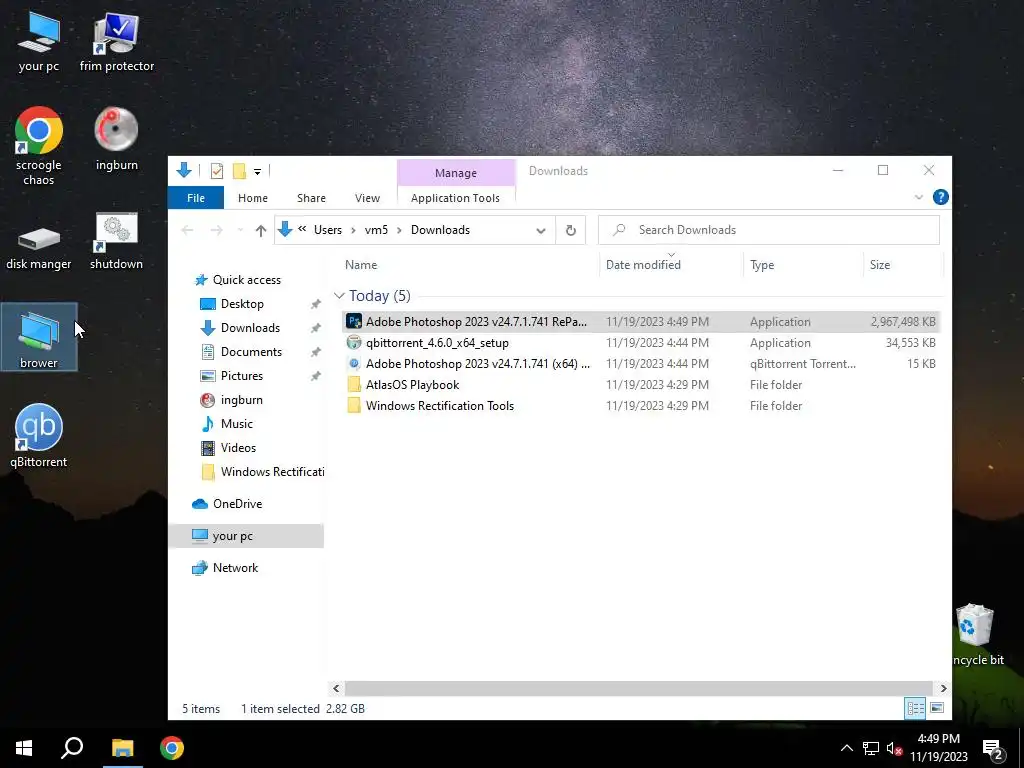Click the Properties quick access toolbar icon
The height and width of the screenshot is (768, 1024).
217,171
